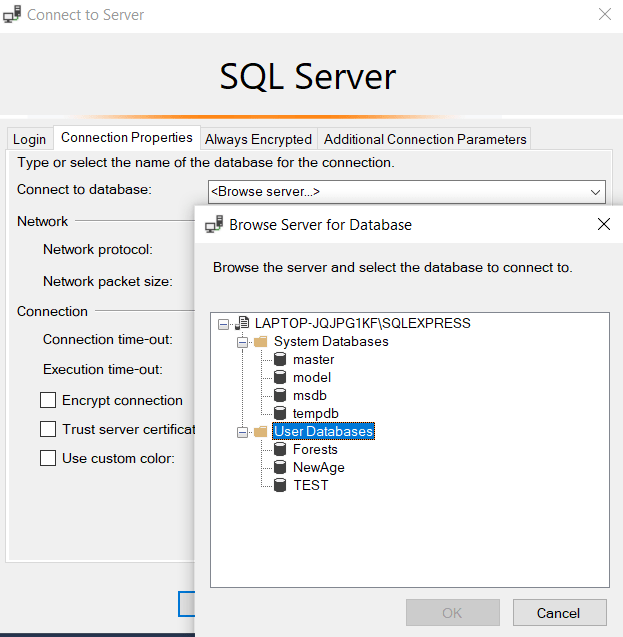Click the Forests database cylinder icon

click(x=280, y=450)
